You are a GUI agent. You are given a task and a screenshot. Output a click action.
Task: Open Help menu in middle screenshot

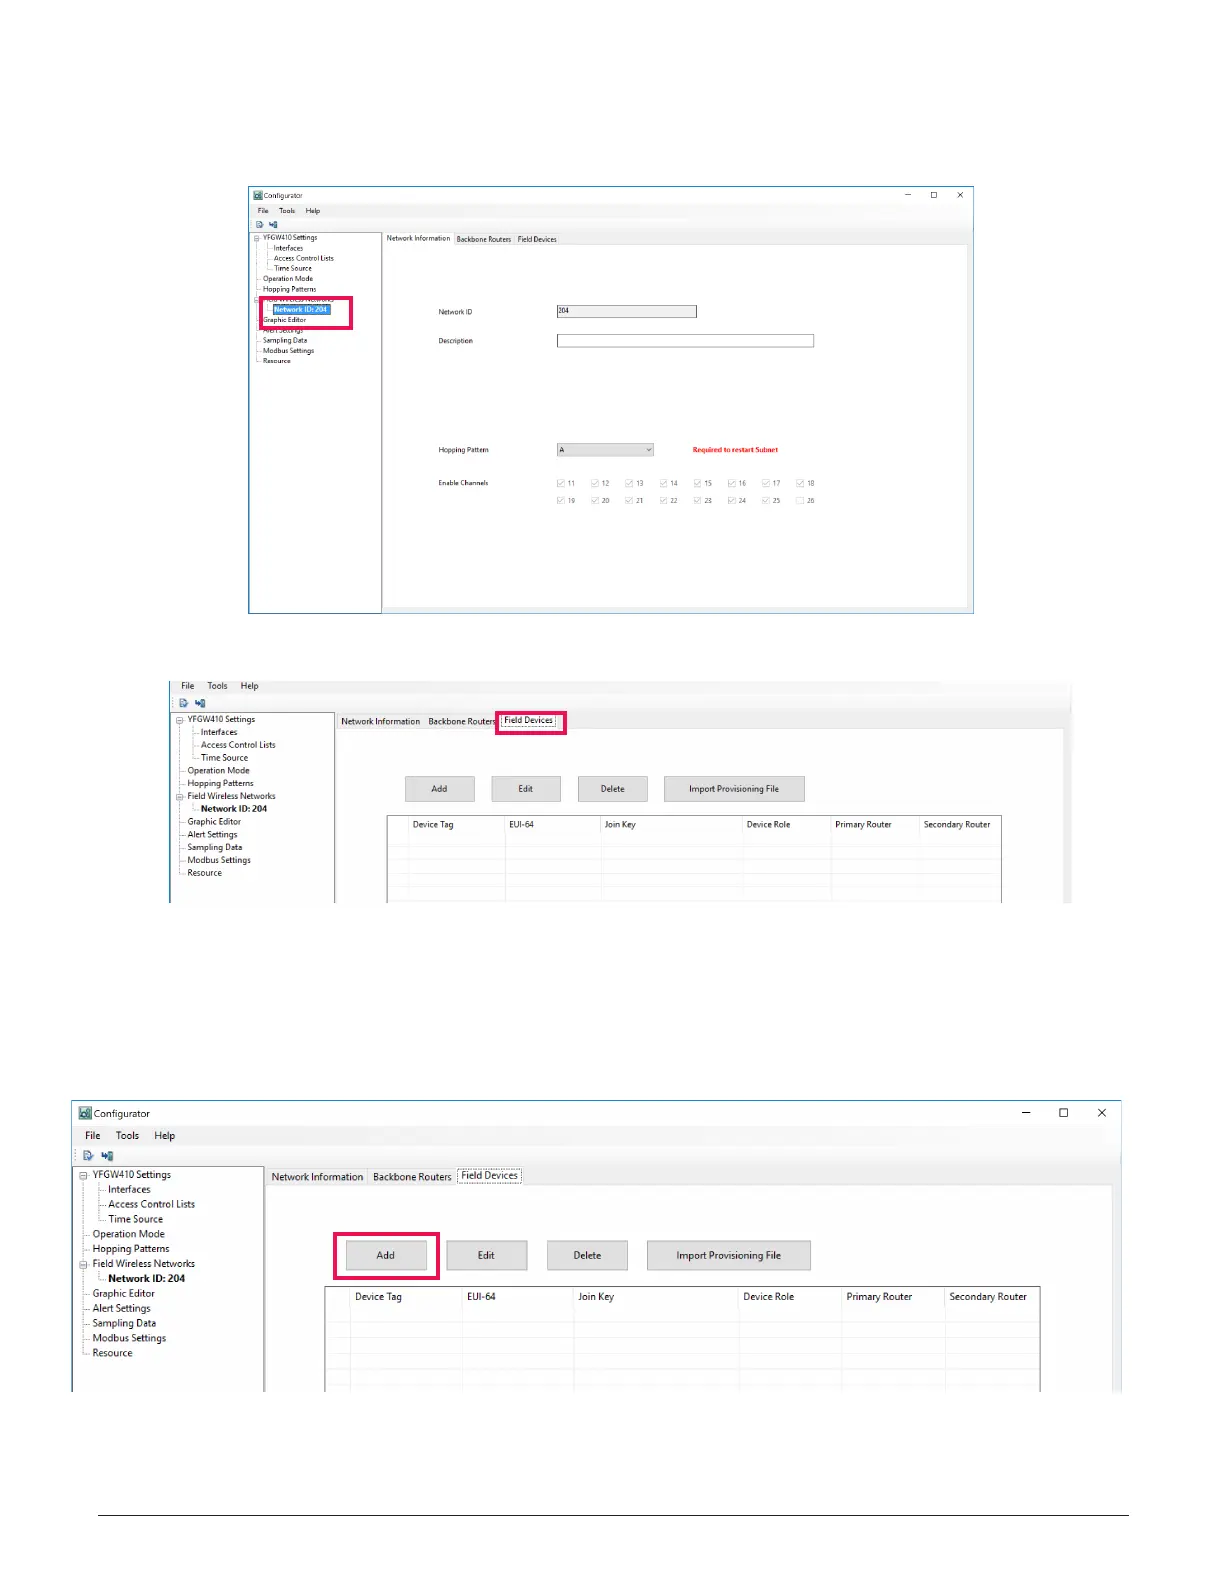(x=249, y=686)
